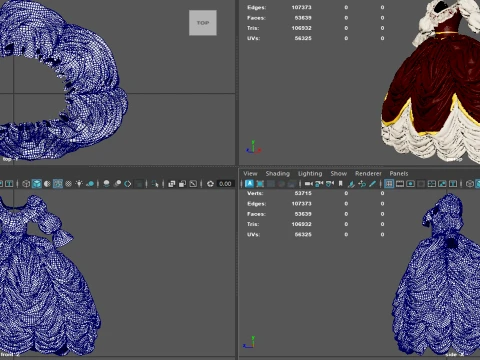Open the Show menu

tap(338, 173)
